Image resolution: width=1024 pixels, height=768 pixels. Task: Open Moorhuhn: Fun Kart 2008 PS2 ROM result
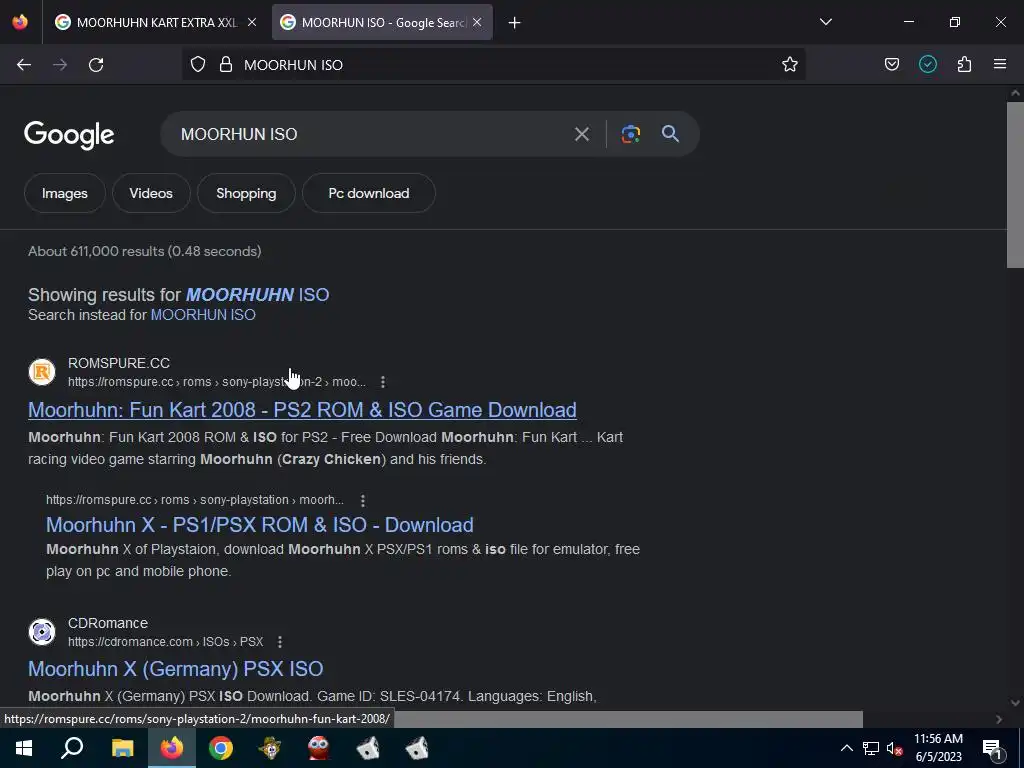[x=302, y=409]
